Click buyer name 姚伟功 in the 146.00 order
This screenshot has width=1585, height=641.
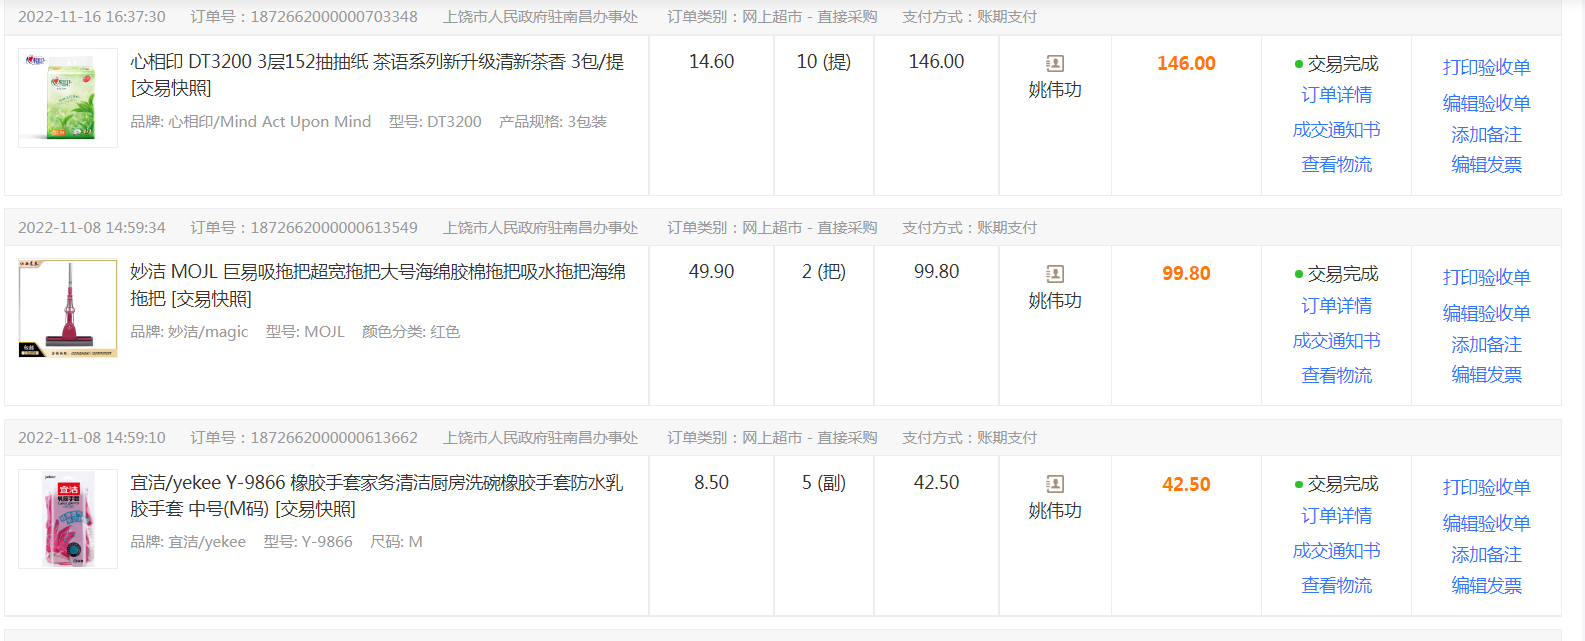[x=1055, y=90]
